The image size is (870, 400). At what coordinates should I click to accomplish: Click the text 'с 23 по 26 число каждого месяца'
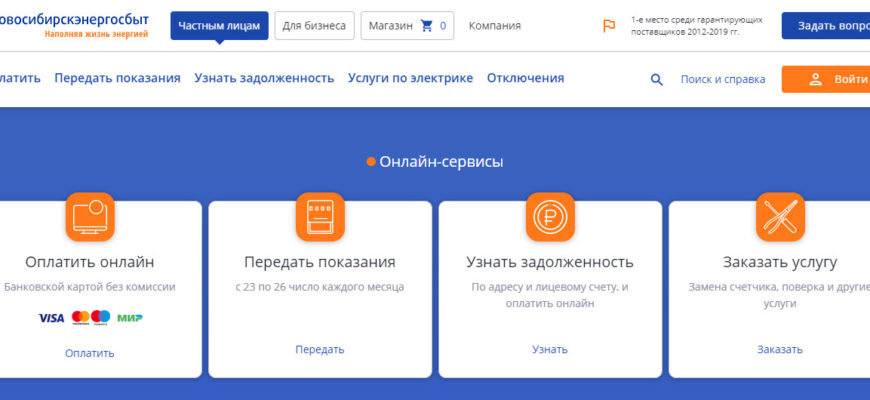point(320,287)
